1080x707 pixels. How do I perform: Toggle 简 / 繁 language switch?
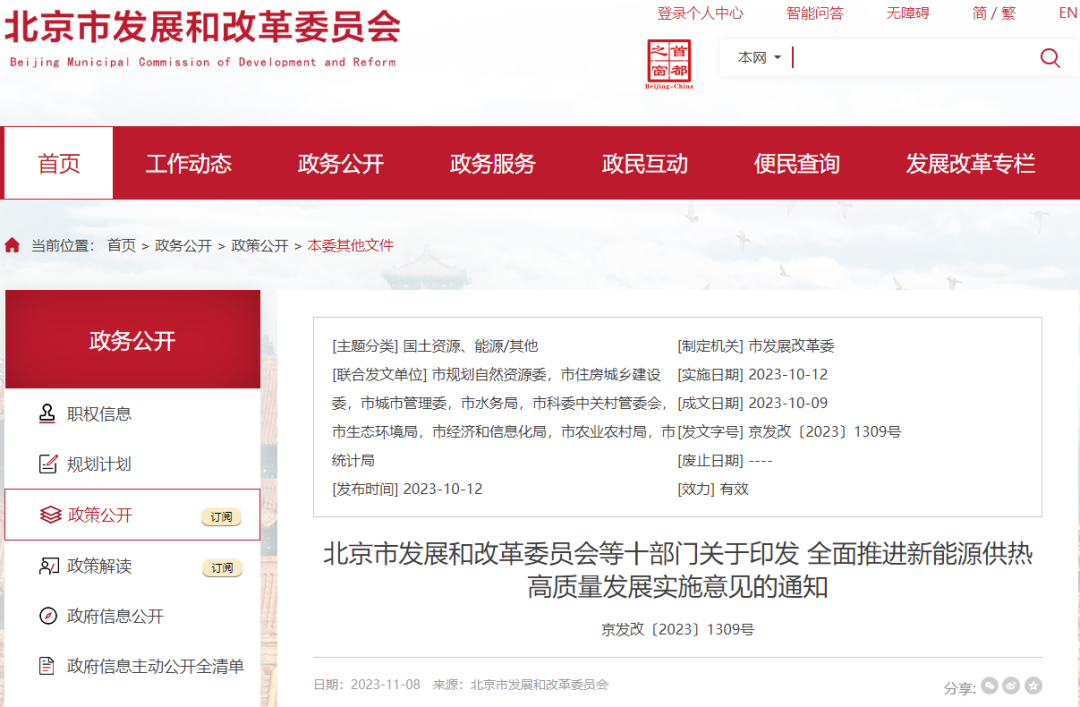(x=994, y=13)
